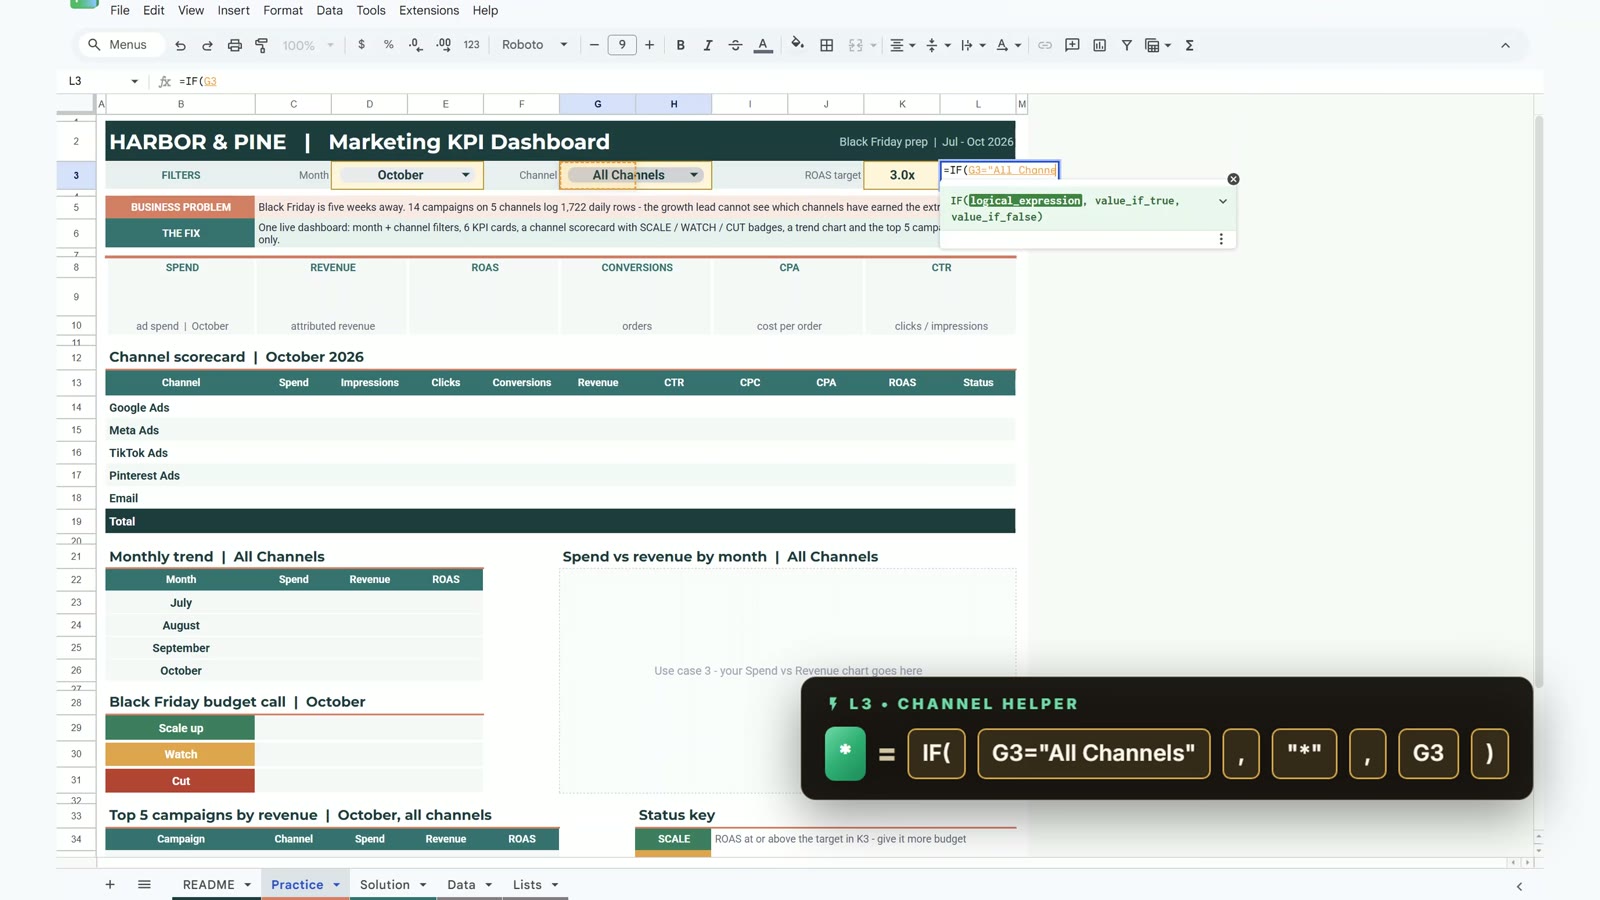This screenshot has height=900, width=1600.
Task: Activate the Paint format roller icon
Action: pyautogui.click(x=262, y=45)
